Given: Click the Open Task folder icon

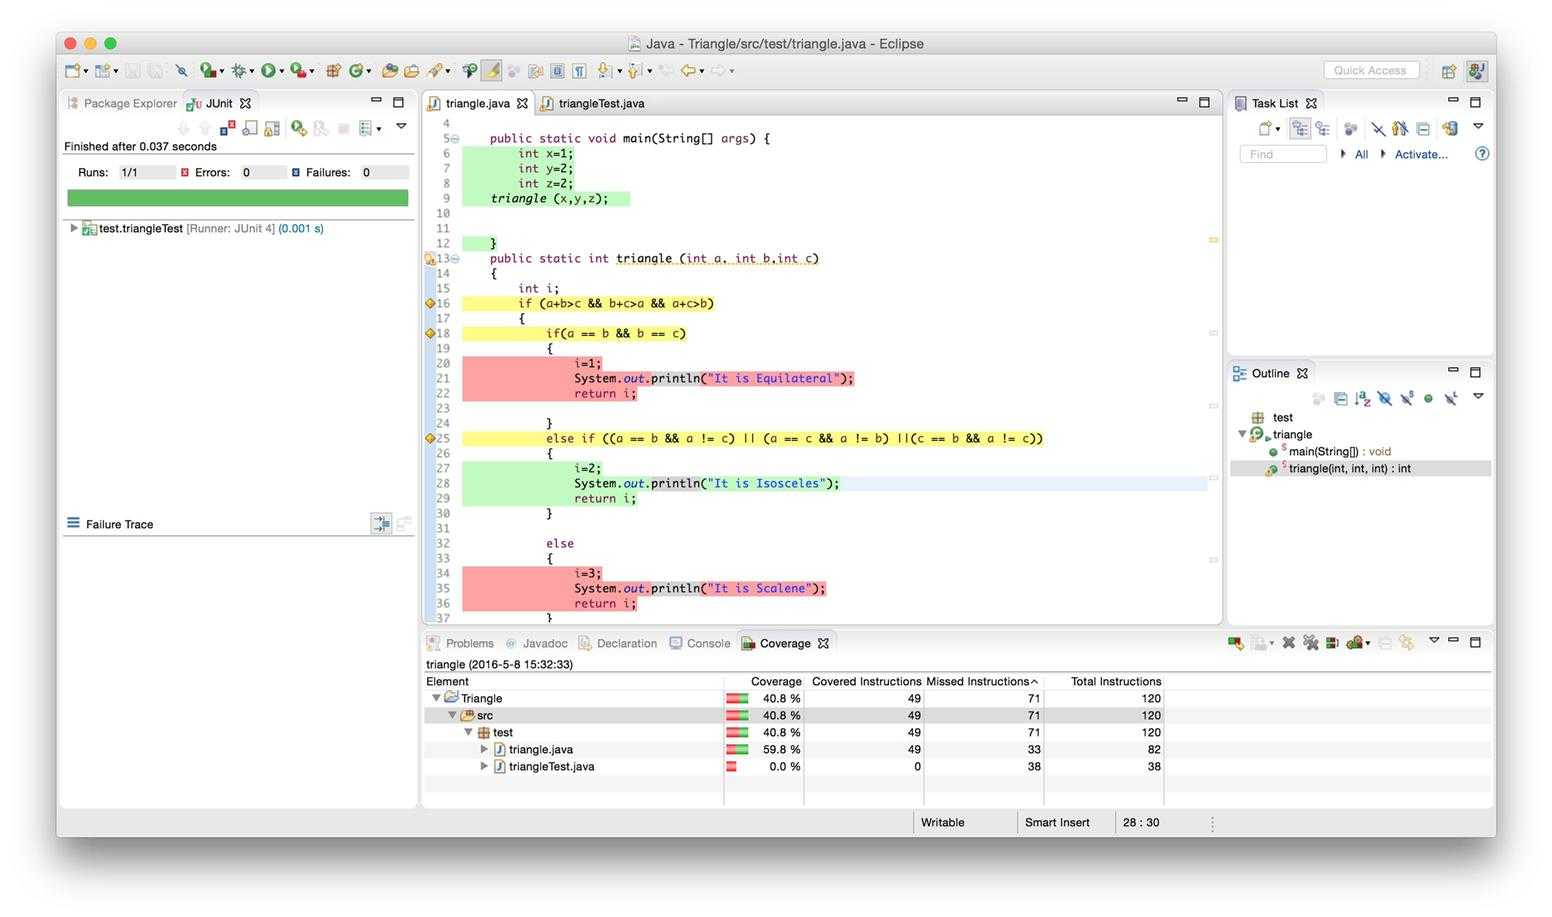Looking at the screenshot, I should coord(411,70).
